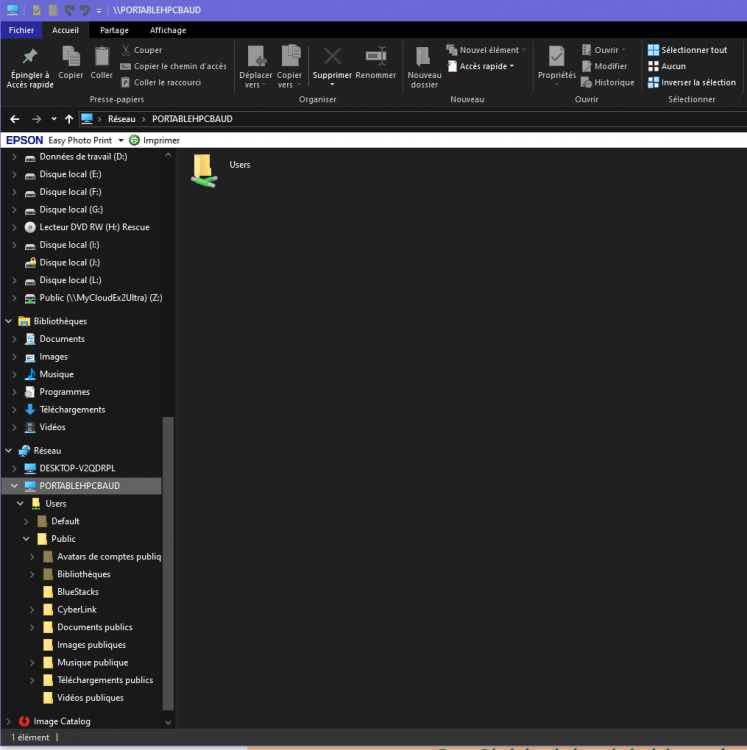Viewport: 747px width, 750px height.
Task: Click the Historique ribbon button
Action: click(608, 82)
